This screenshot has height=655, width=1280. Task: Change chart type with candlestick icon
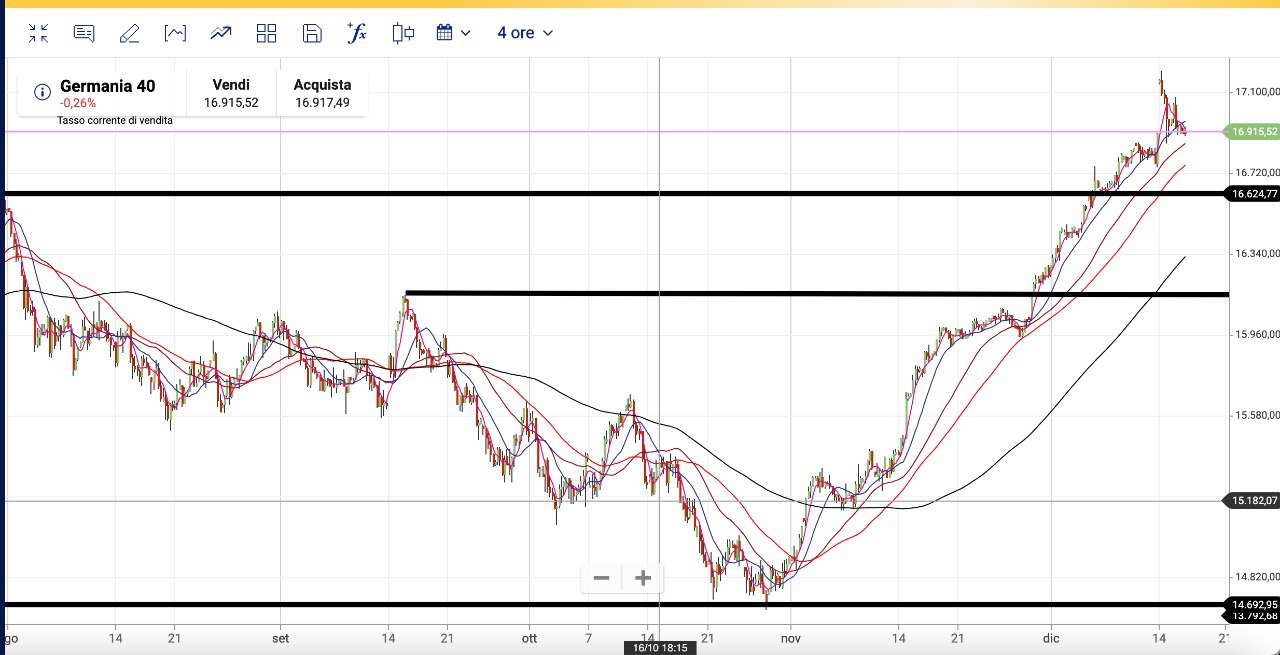pos(403,33)
